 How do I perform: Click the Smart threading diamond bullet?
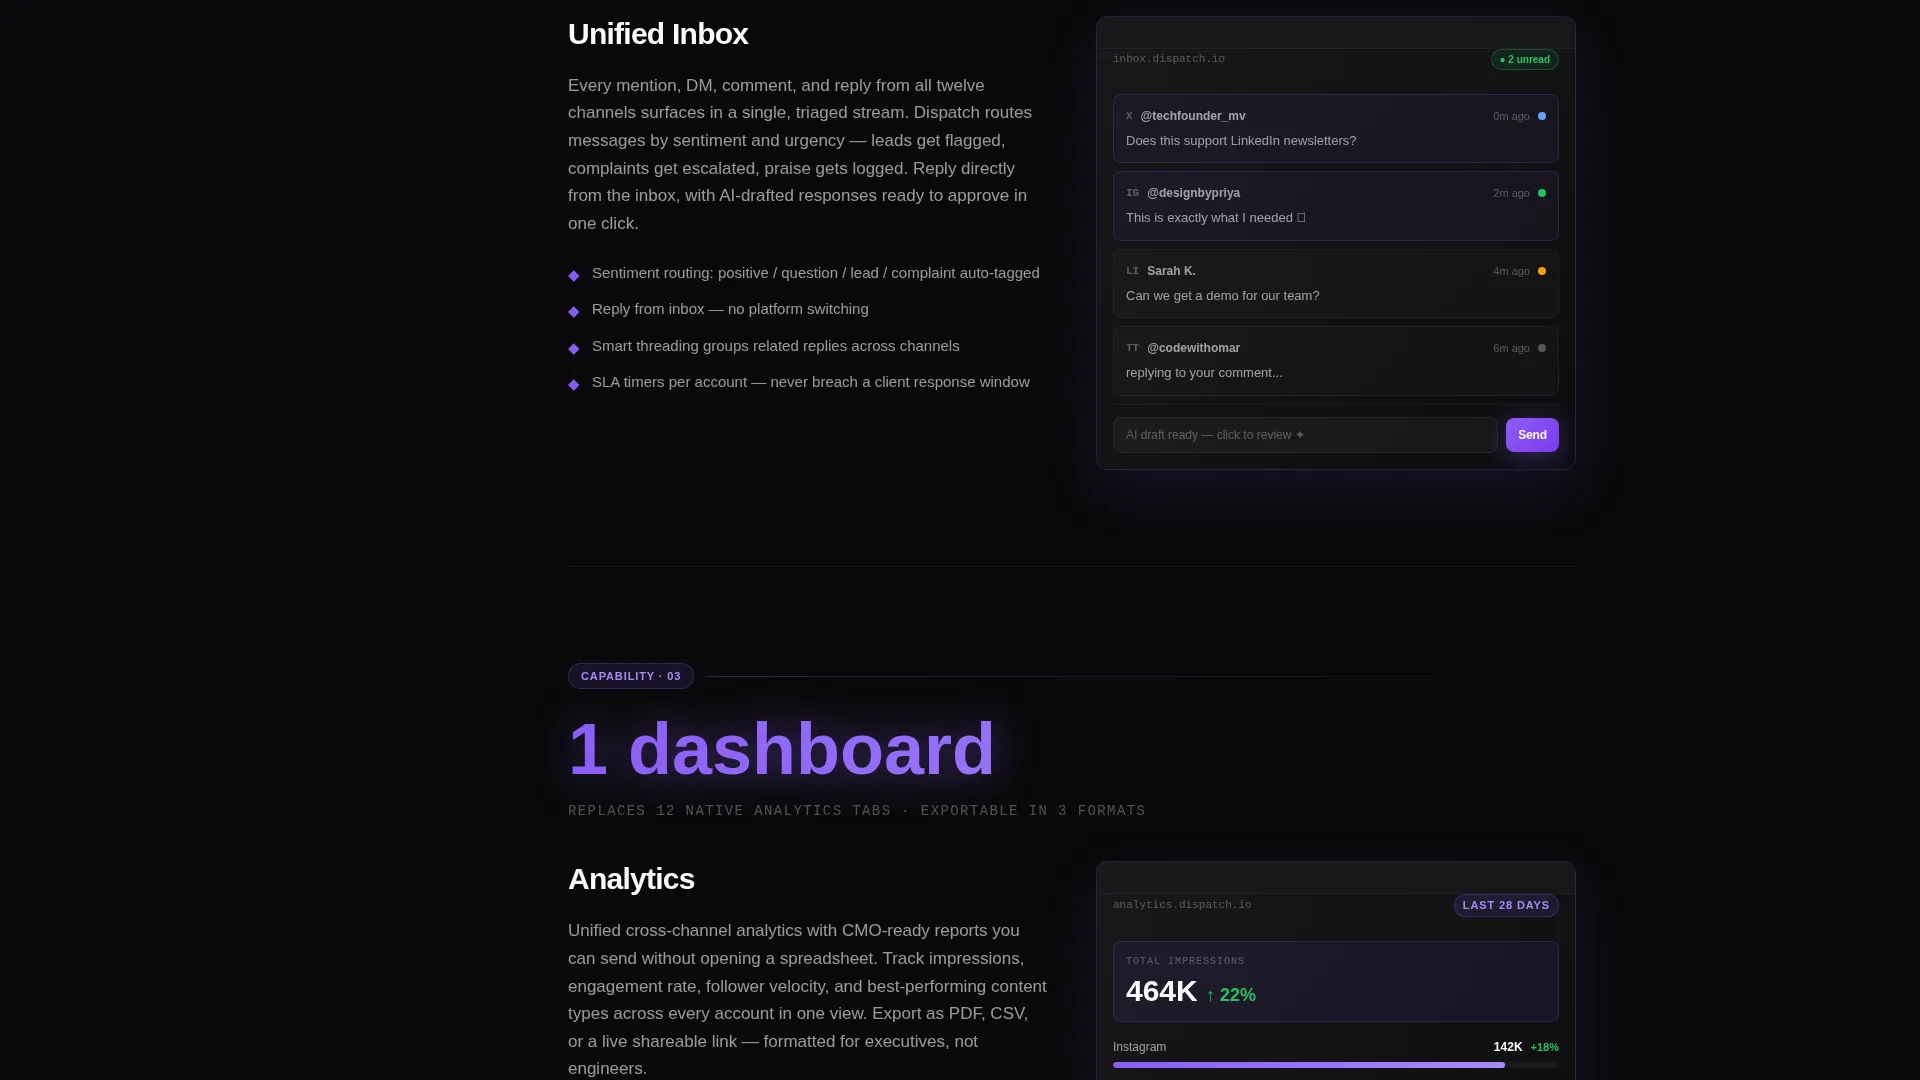574,348
